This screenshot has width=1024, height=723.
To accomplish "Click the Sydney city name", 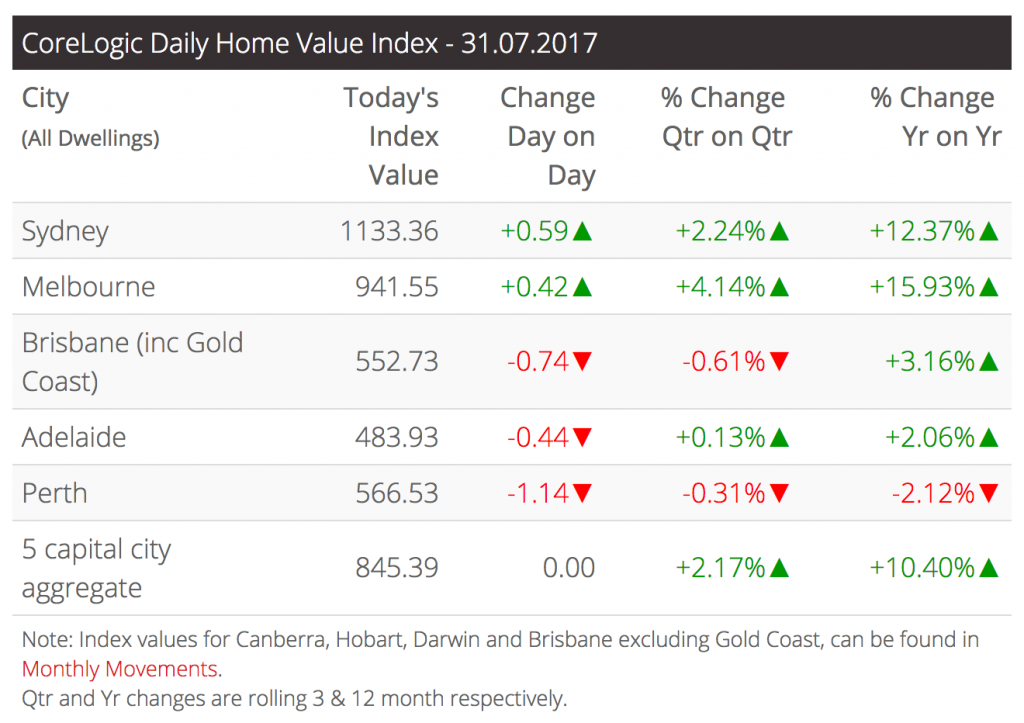I will point(65,232).
